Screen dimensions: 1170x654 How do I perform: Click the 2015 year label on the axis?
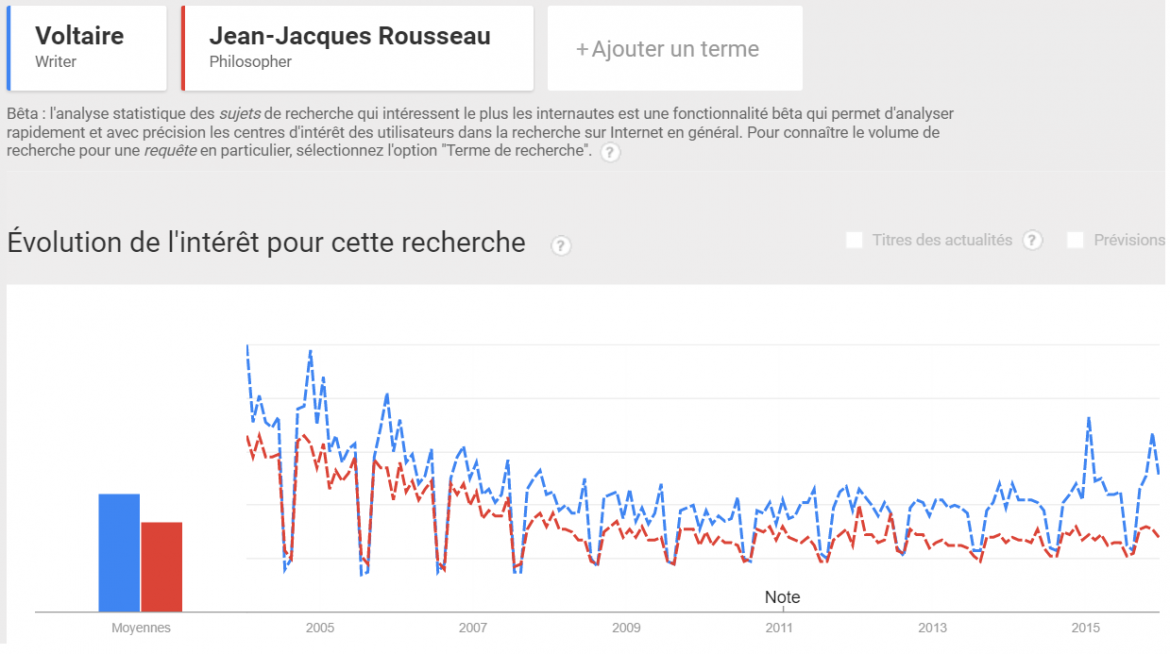tap(1085, 628)
